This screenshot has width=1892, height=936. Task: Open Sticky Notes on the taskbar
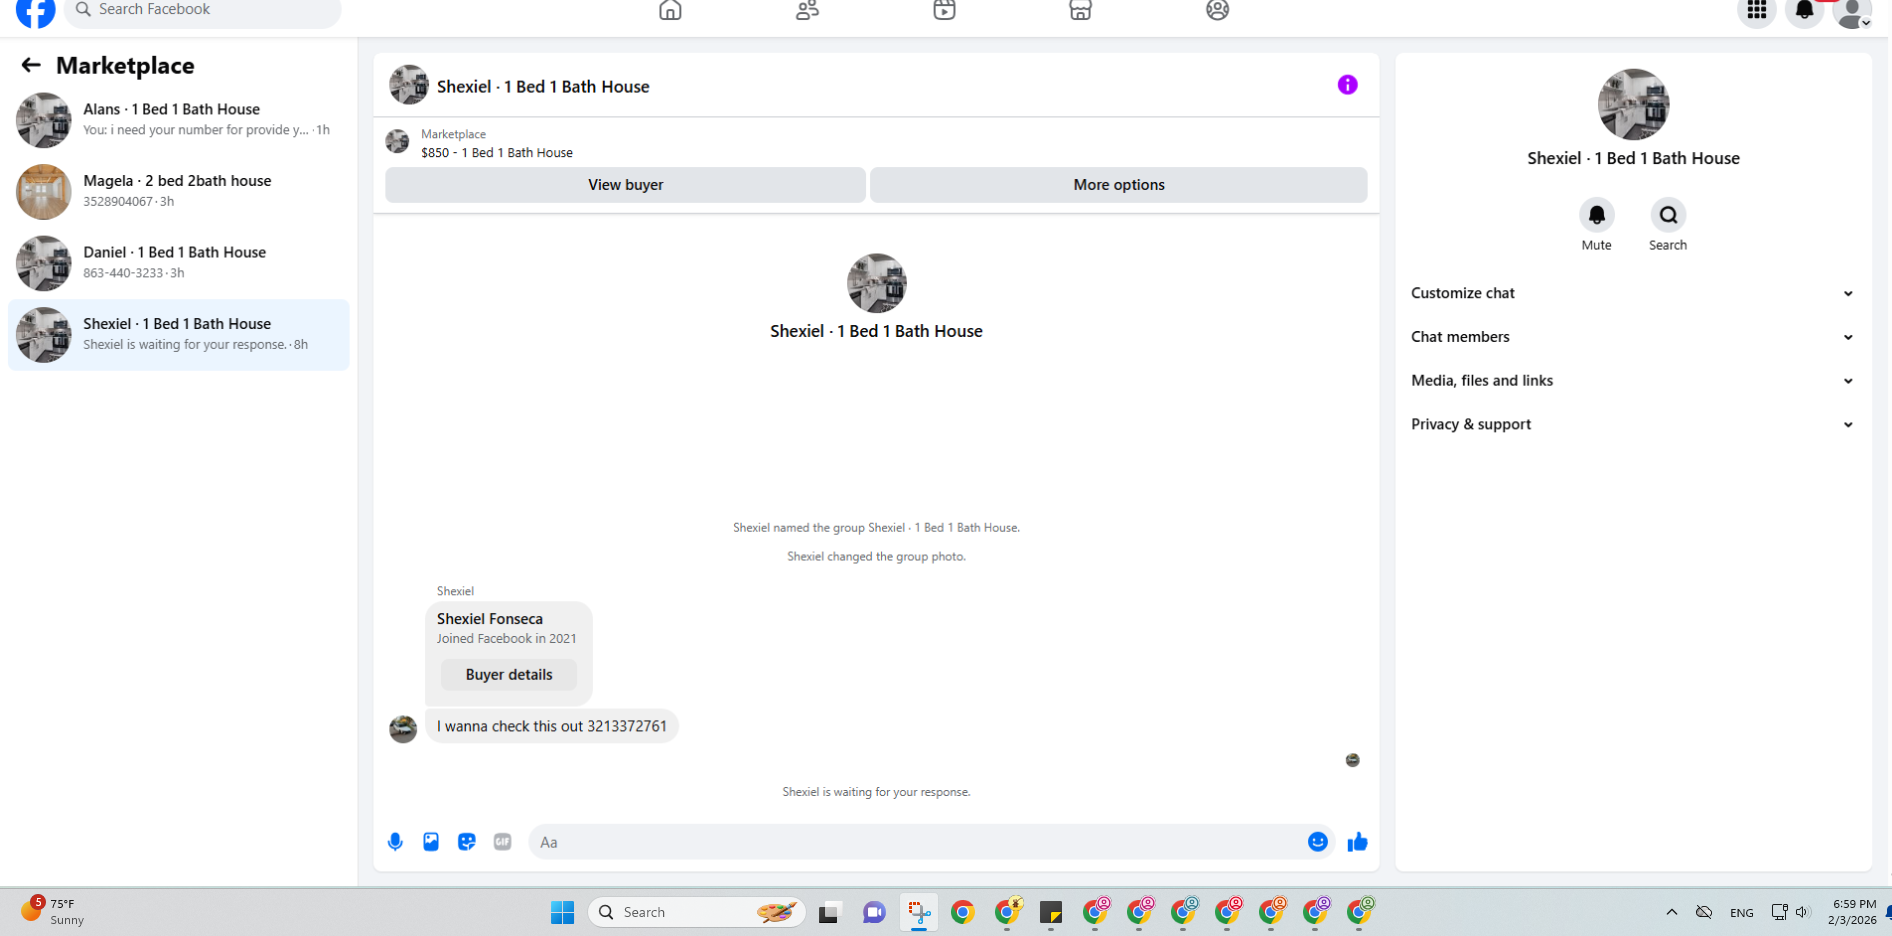[x=1050, y=912]
